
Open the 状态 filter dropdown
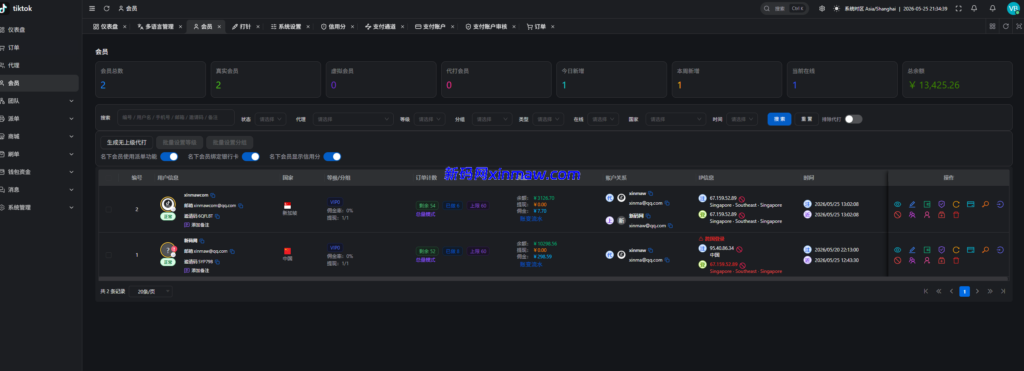(270, 119)
